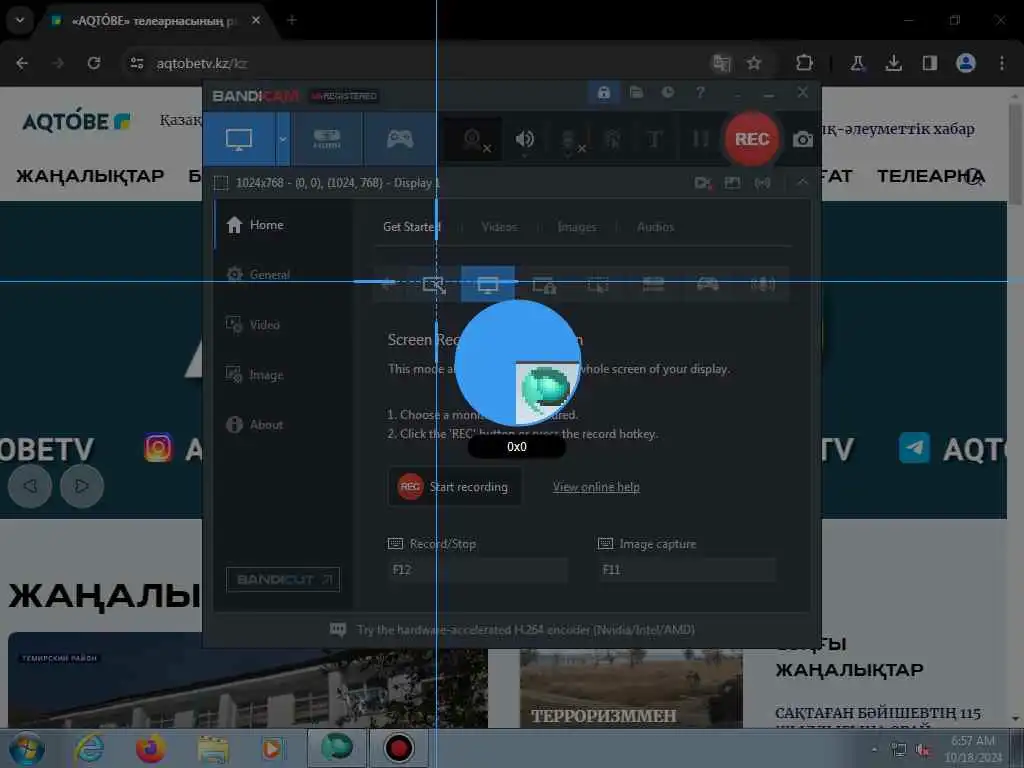
Task: Open the Home section in Bandicam sidebar
Action: click(x=282, y=225)
